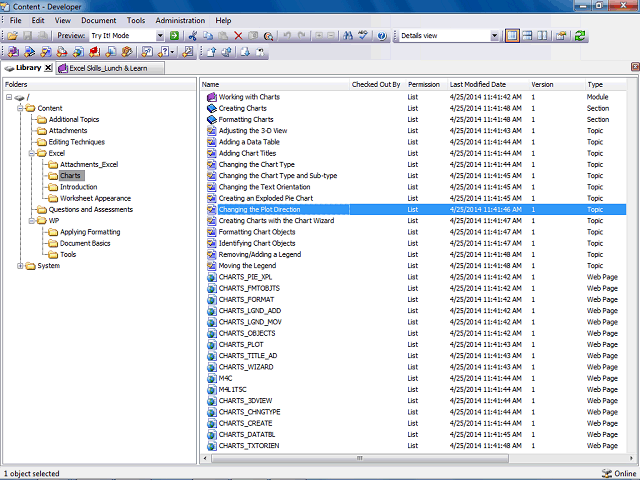Collapse the root '/' tree node
Screen dimensions: 640x480
(9, 97)
